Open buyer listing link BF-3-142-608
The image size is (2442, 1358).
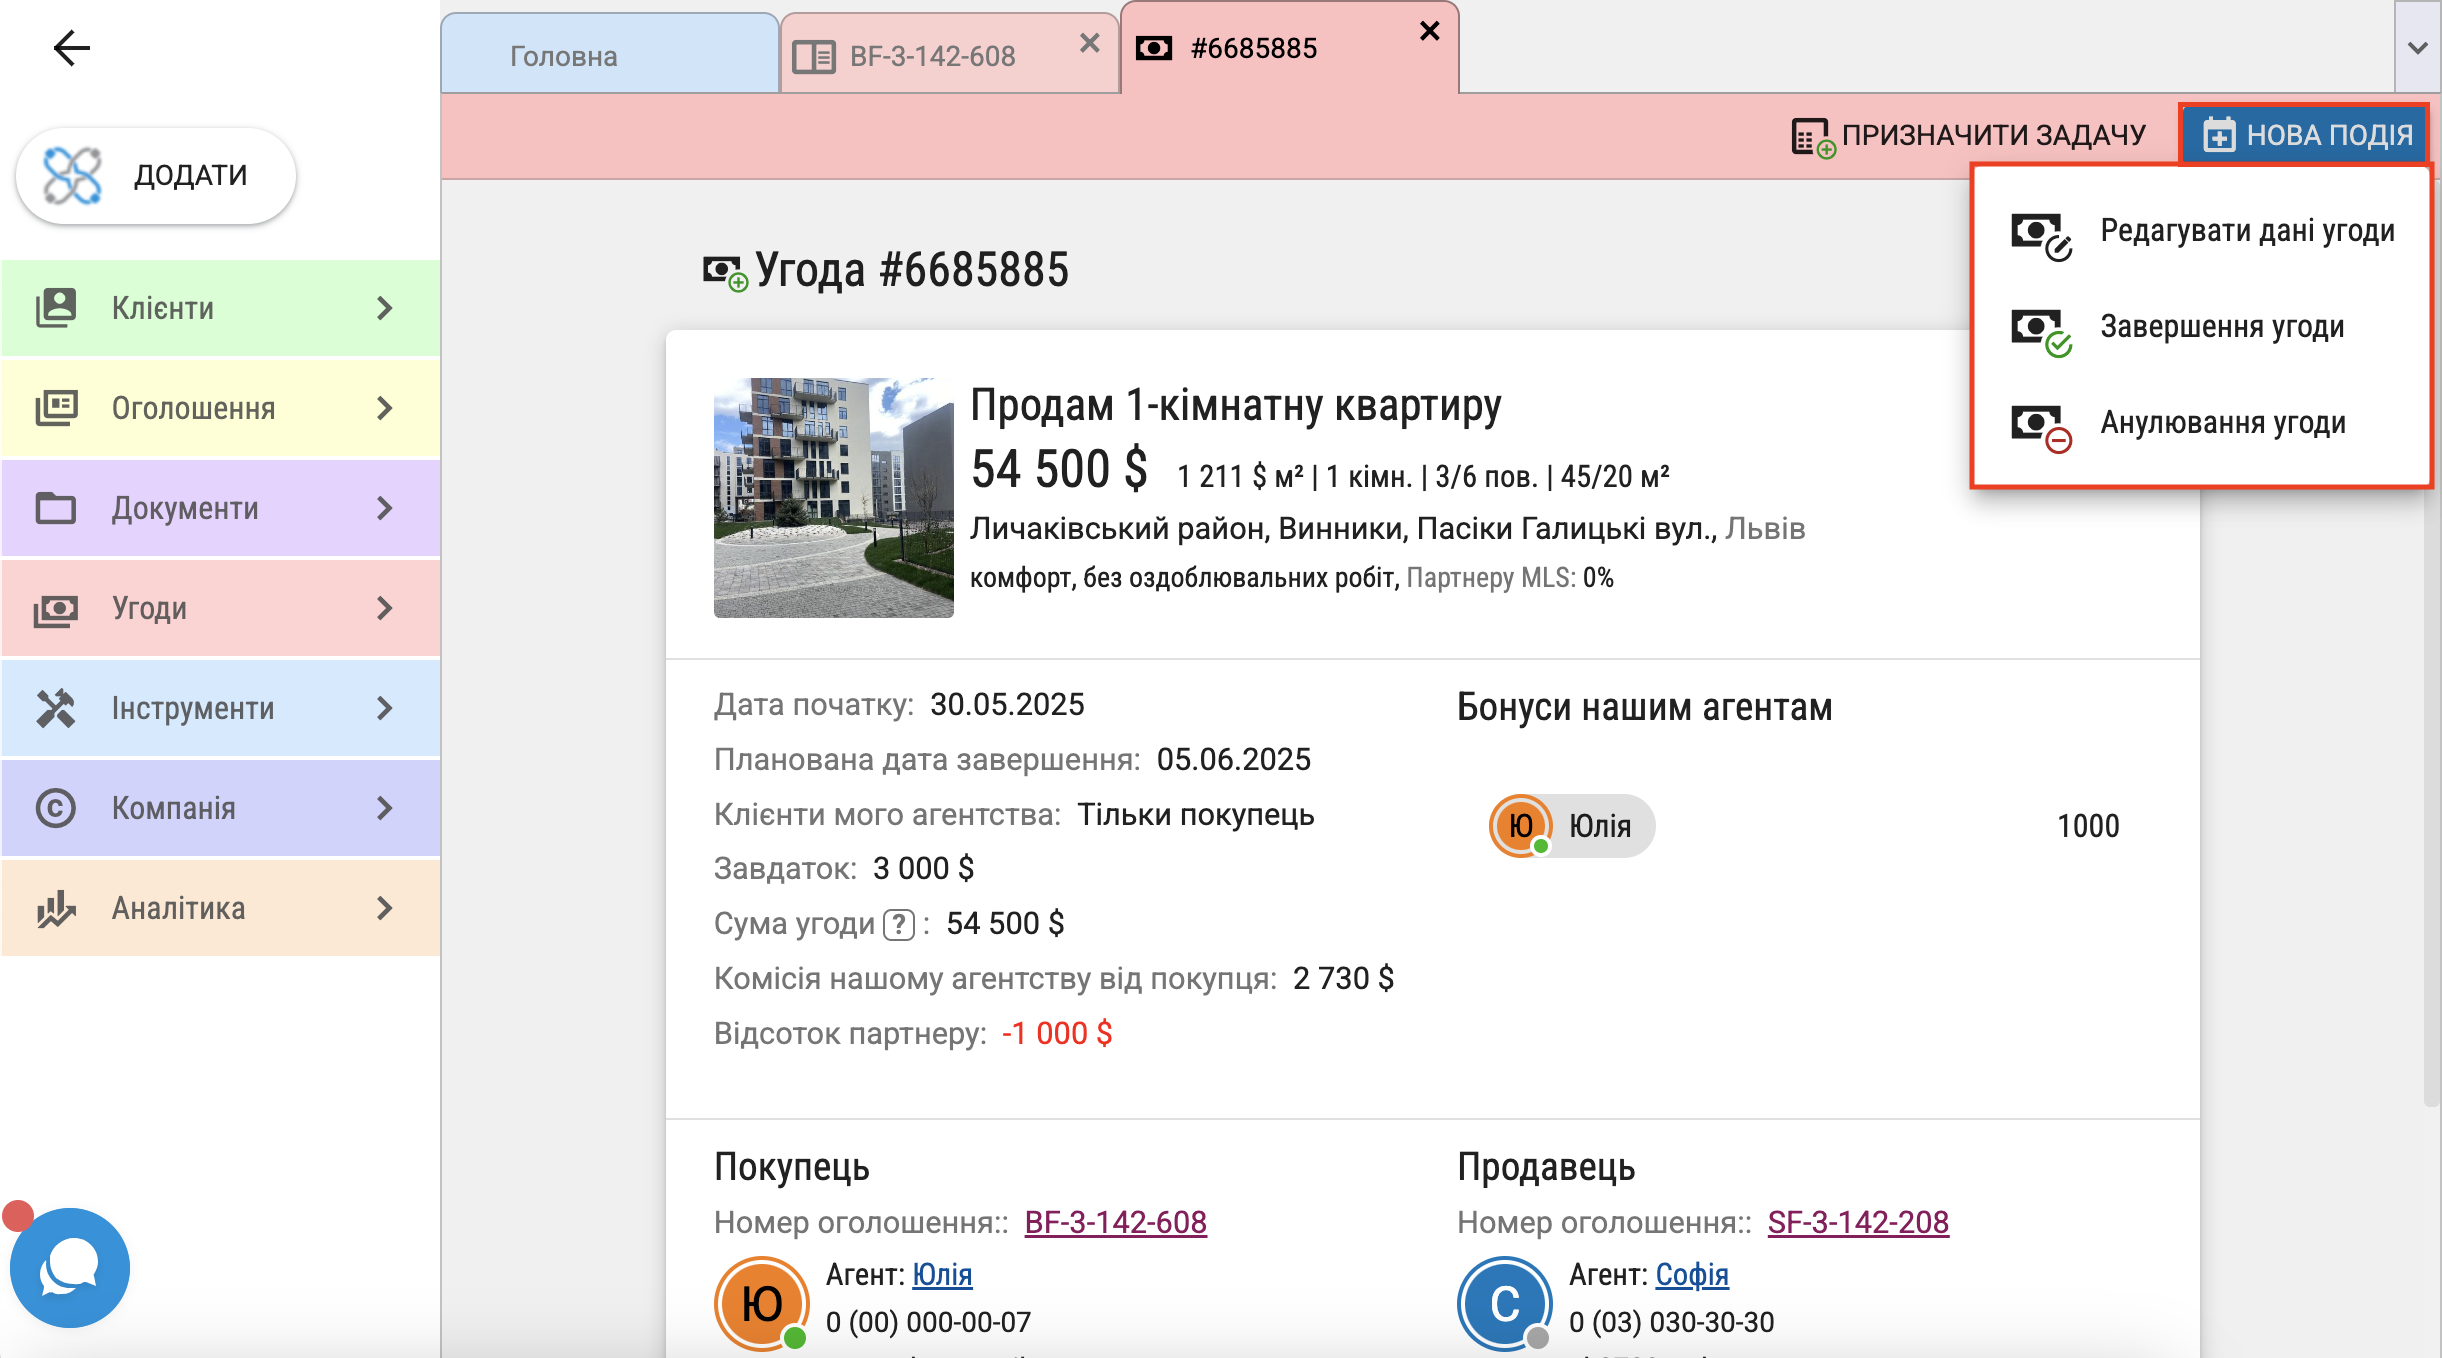1116,1222
